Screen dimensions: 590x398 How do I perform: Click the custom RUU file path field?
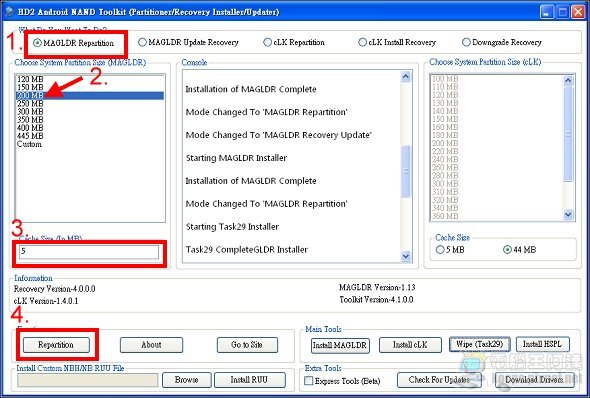[88, 380]
